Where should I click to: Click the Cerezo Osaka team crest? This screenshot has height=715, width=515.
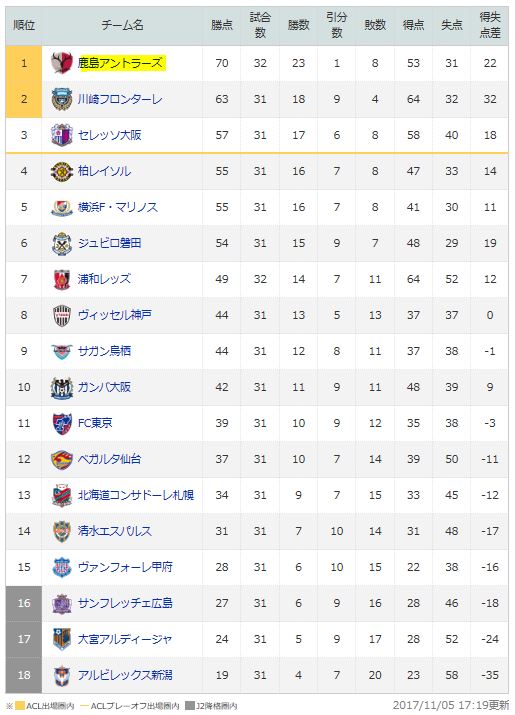coord(62,135)
